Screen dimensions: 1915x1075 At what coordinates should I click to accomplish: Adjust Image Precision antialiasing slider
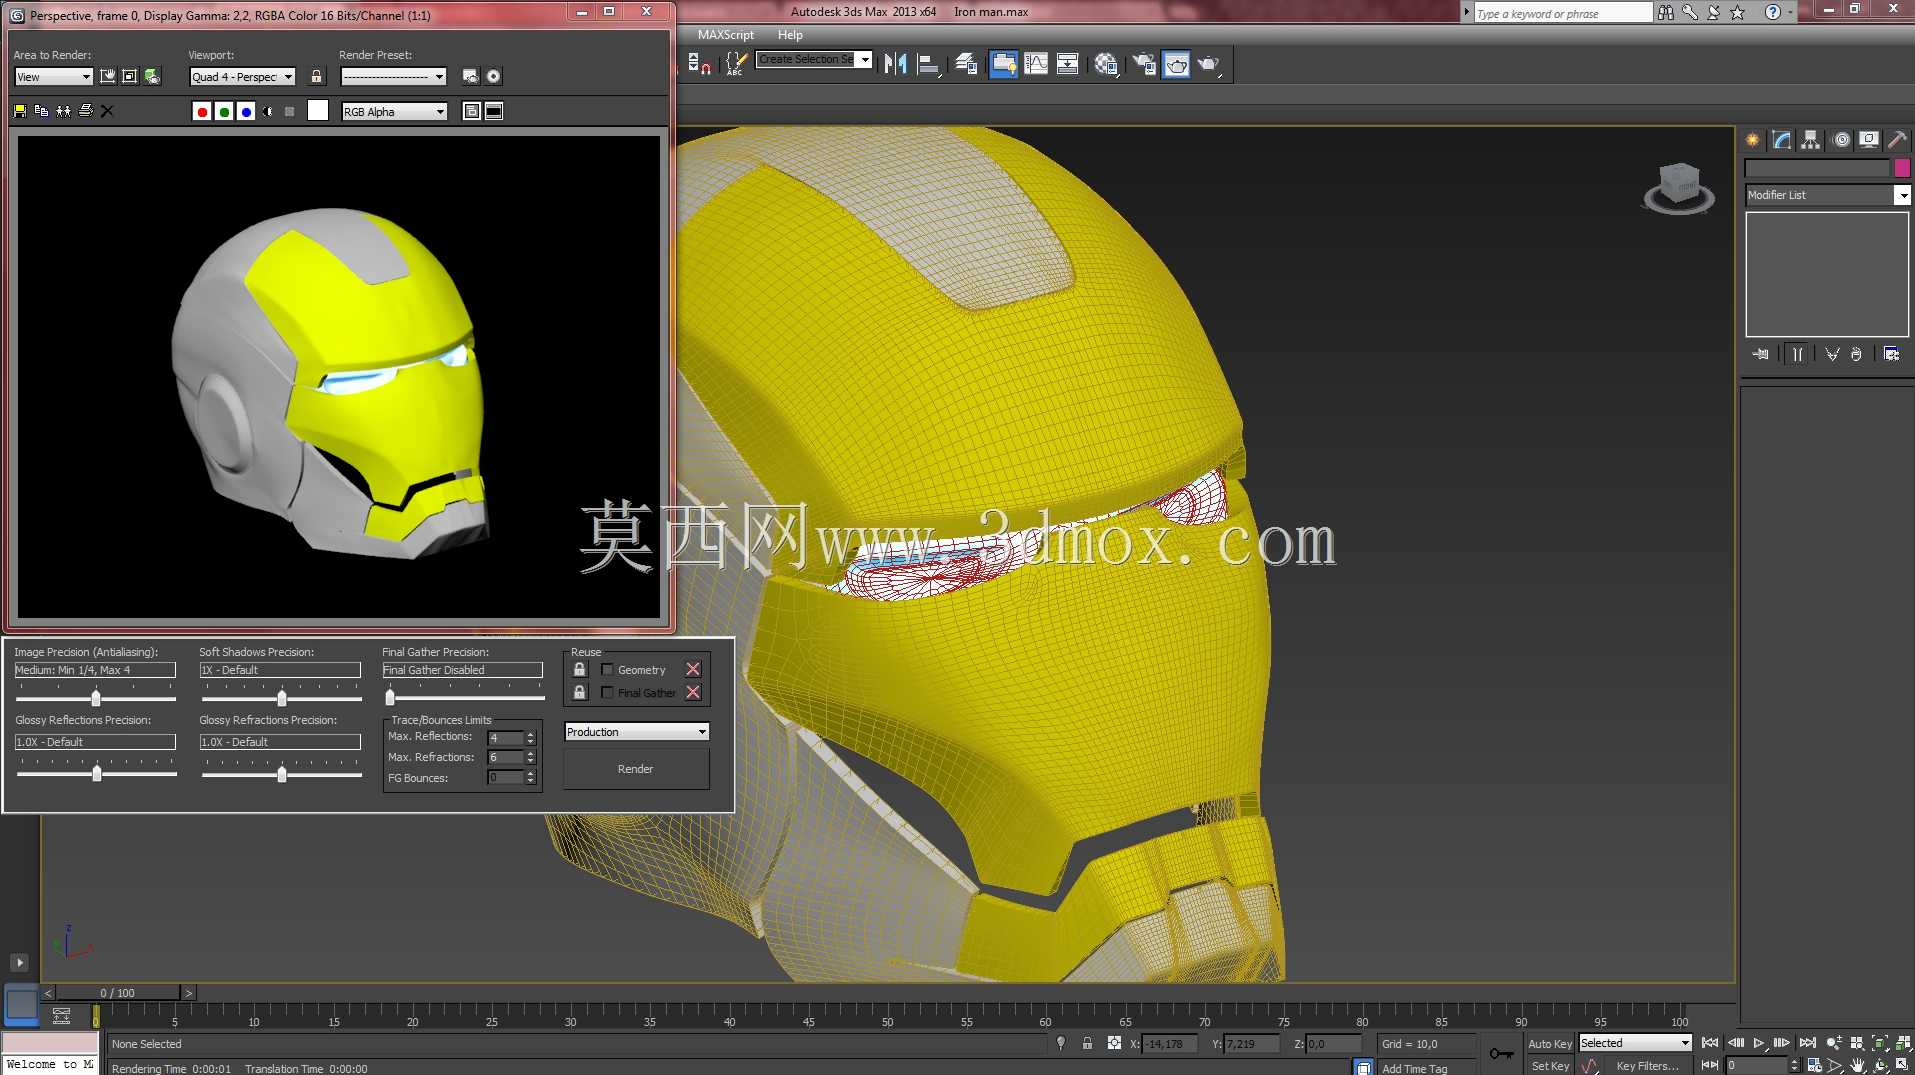point(96,698)
